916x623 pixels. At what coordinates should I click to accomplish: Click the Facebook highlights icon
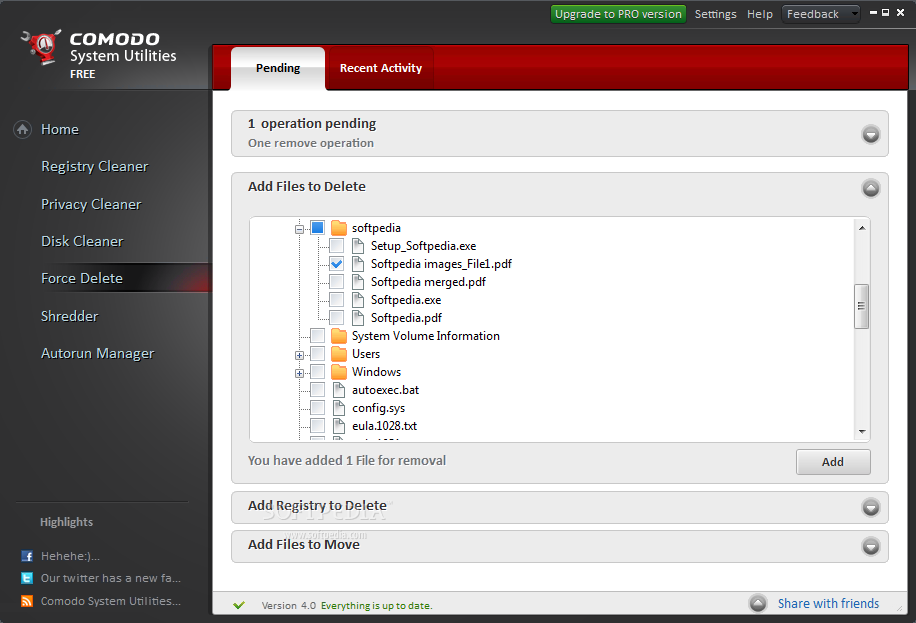pos(27,556)
